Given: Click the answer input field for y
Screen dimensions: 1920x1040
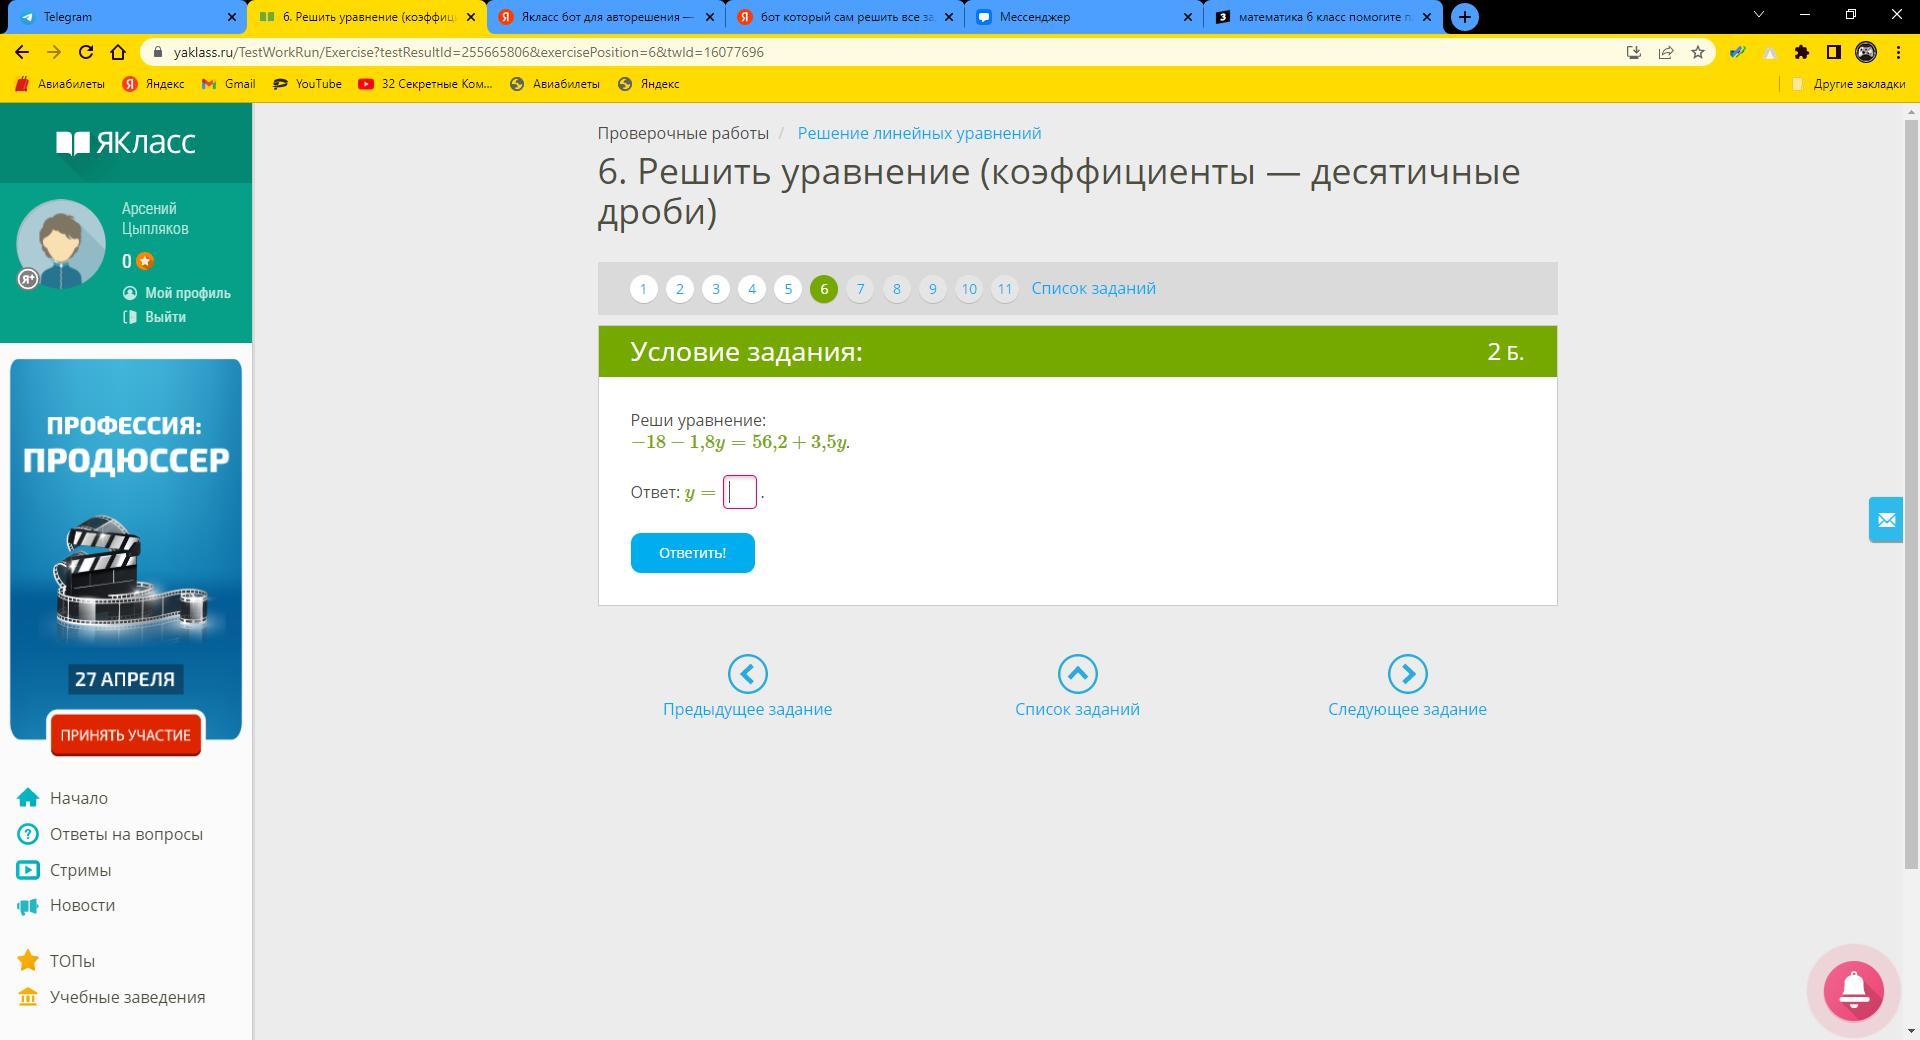Looking at the screenshot, I should (740, 492).
